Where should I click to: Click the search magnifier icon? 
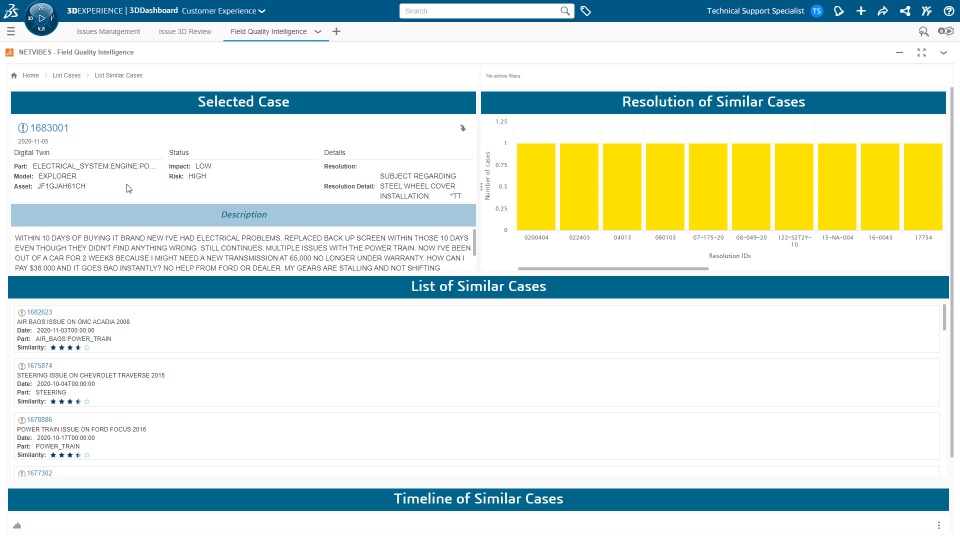click(x=564, y=11)
